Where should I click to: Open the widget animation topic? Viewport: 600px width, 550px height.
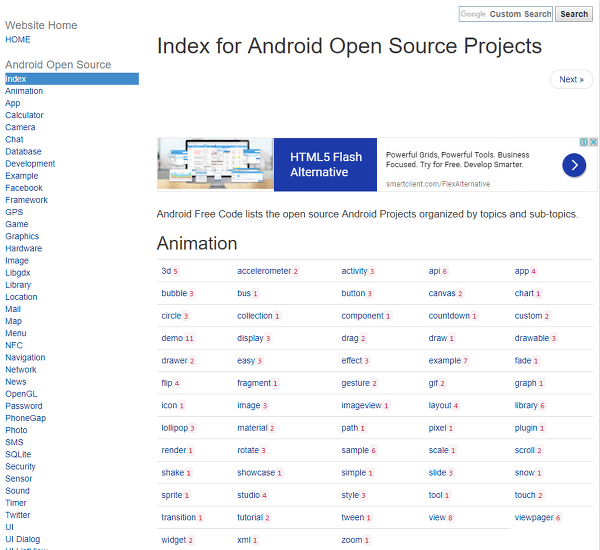click(174, 540)
